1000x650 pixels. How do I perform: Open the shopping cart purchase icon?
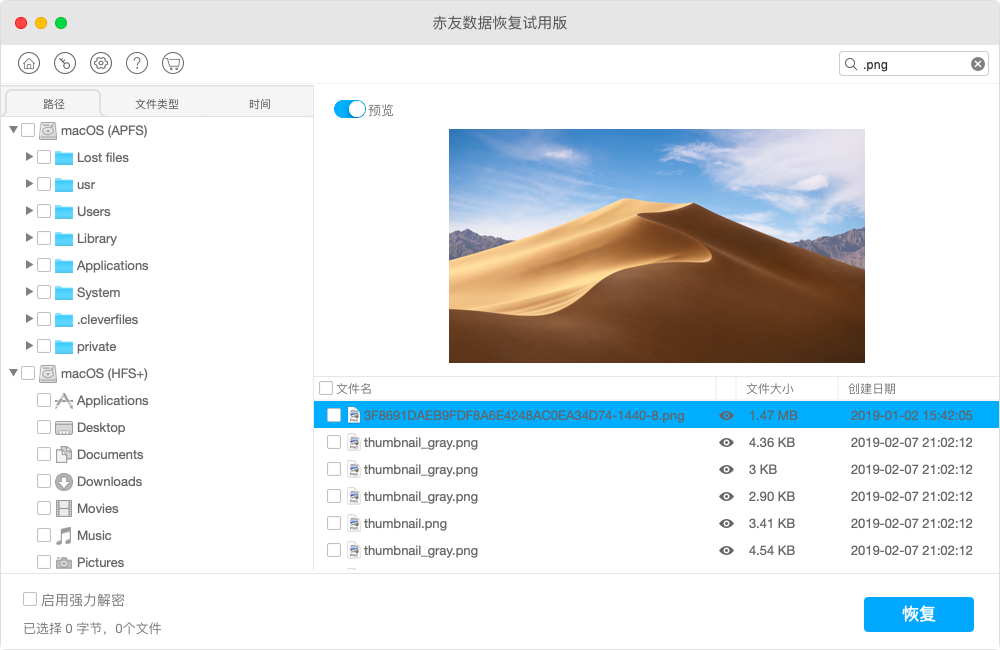tap(173, 63)
